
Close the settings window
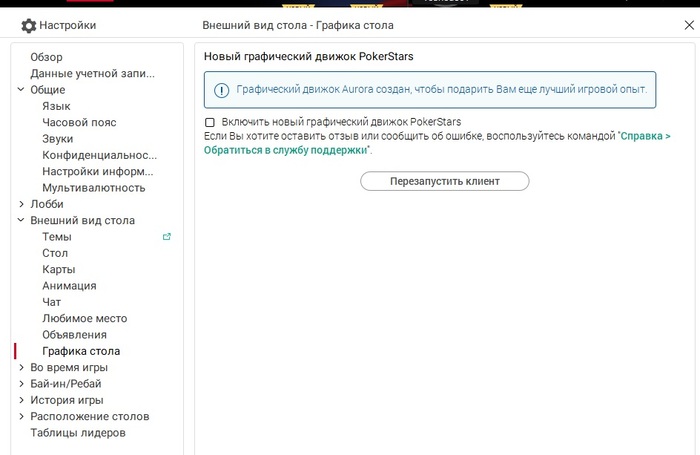coord(689,25)
